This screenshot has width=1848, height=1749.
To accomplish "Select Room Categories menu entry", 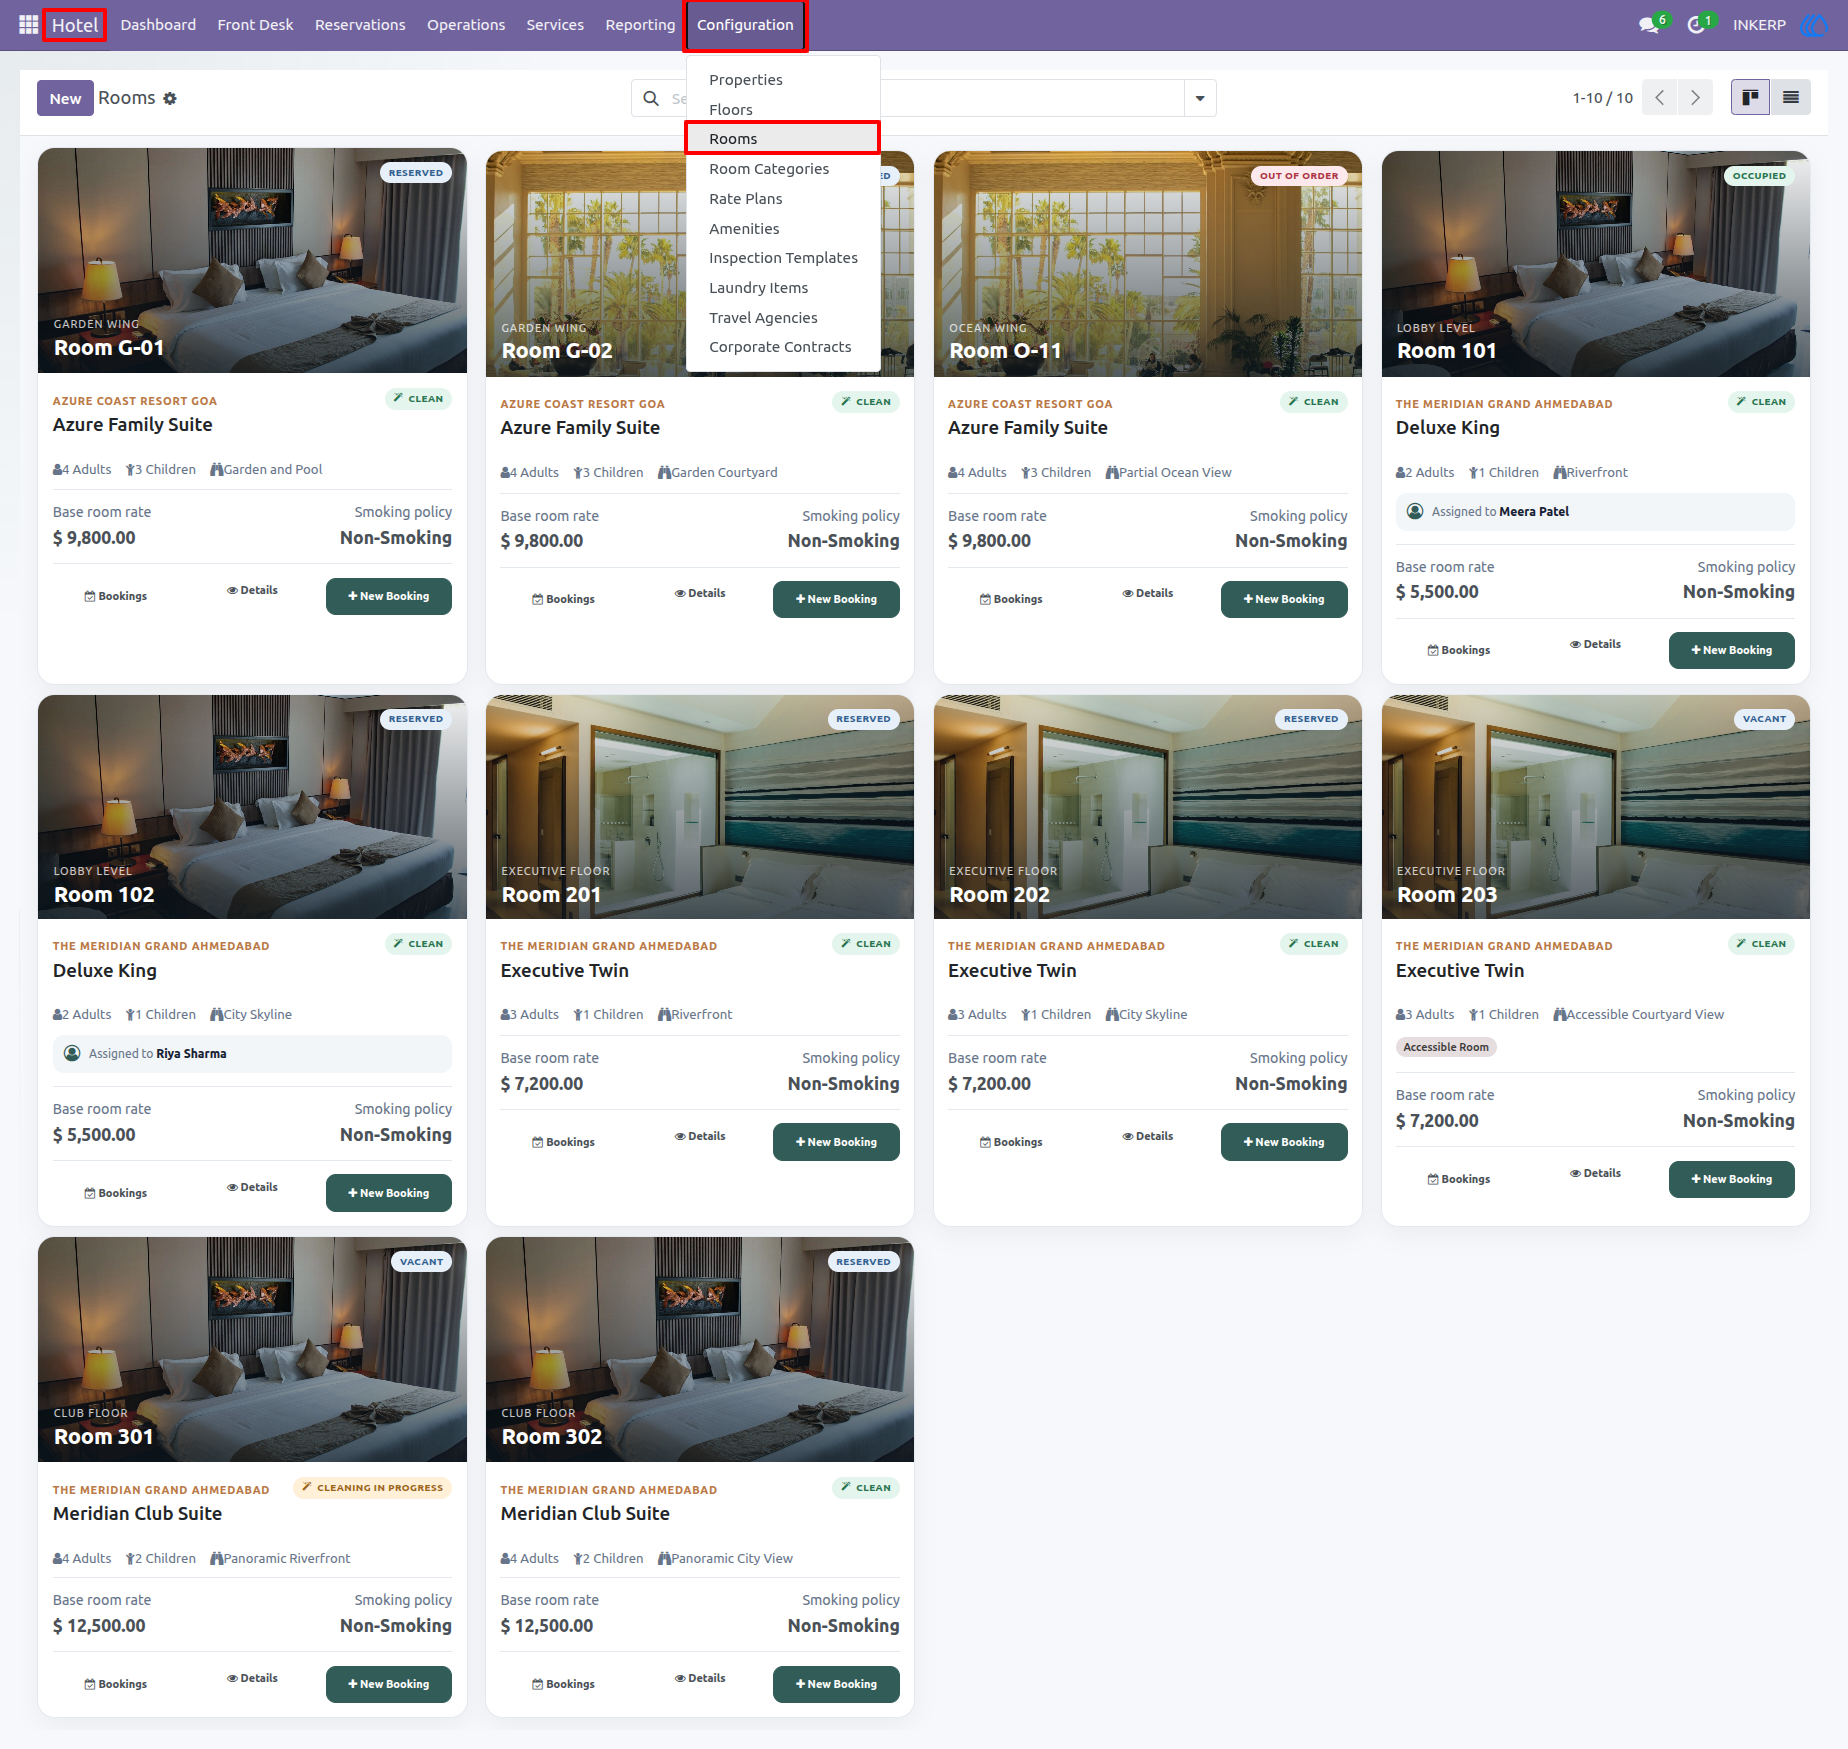I will (783, 169).
